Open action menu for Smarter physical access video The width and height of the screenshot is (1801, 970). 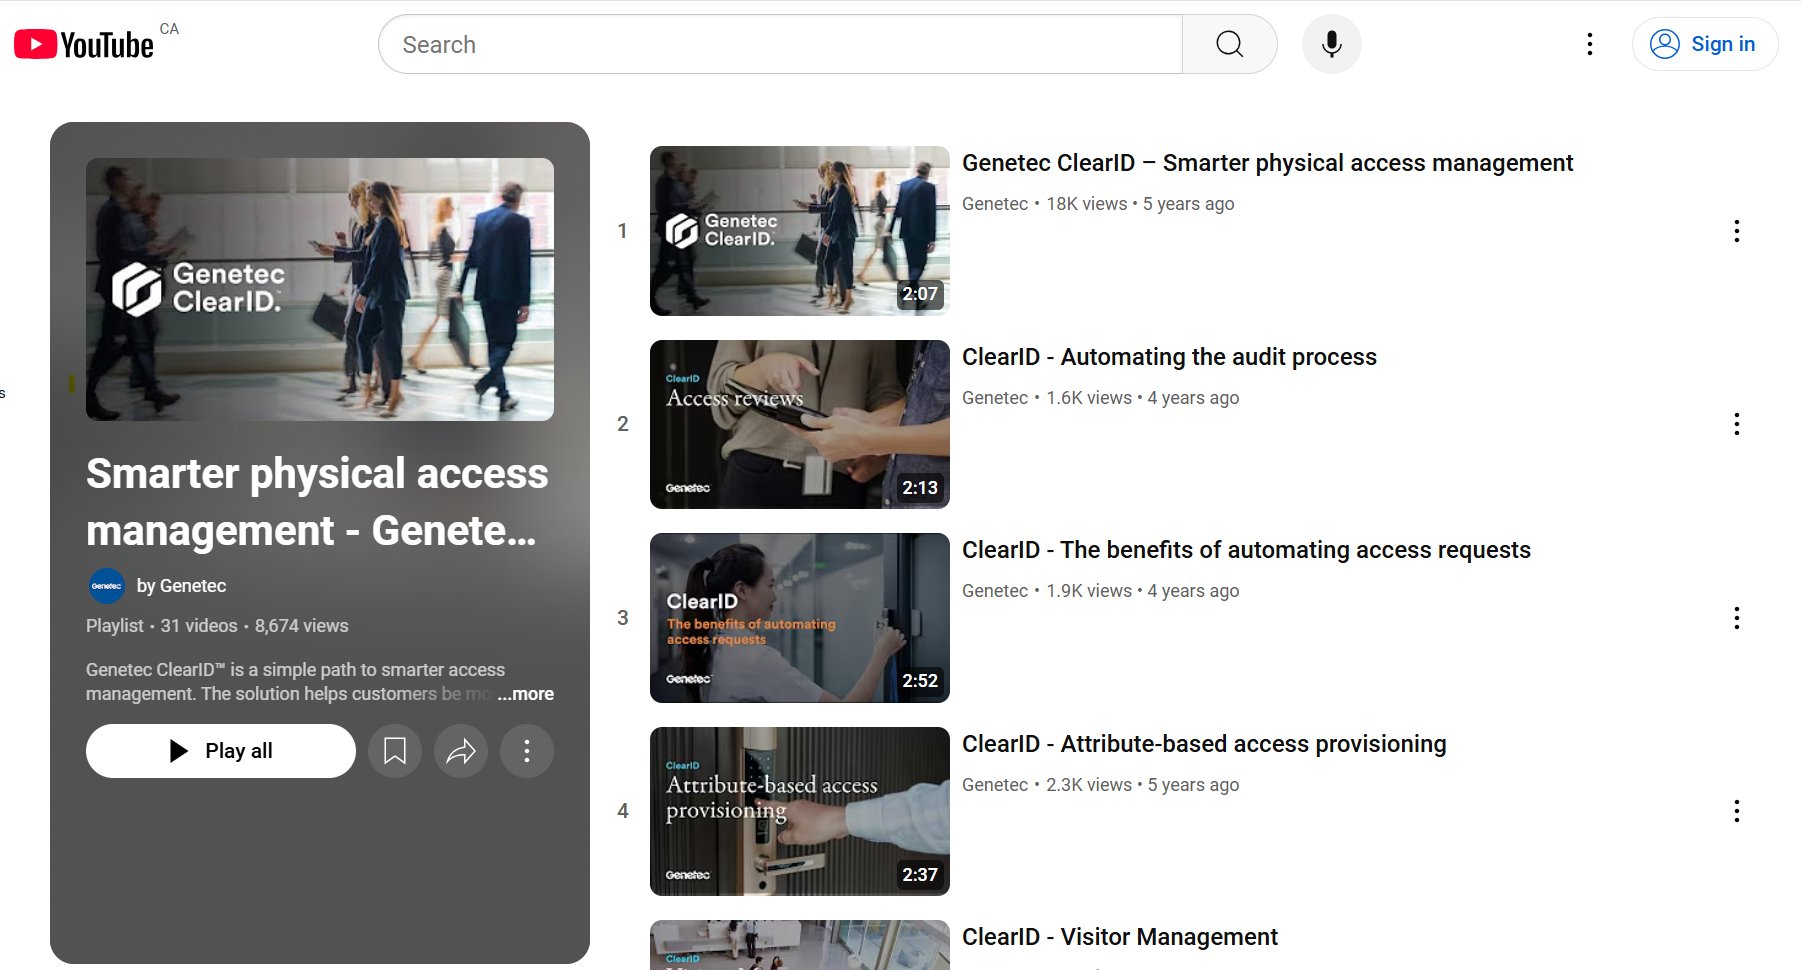(x=1736, y=231)
